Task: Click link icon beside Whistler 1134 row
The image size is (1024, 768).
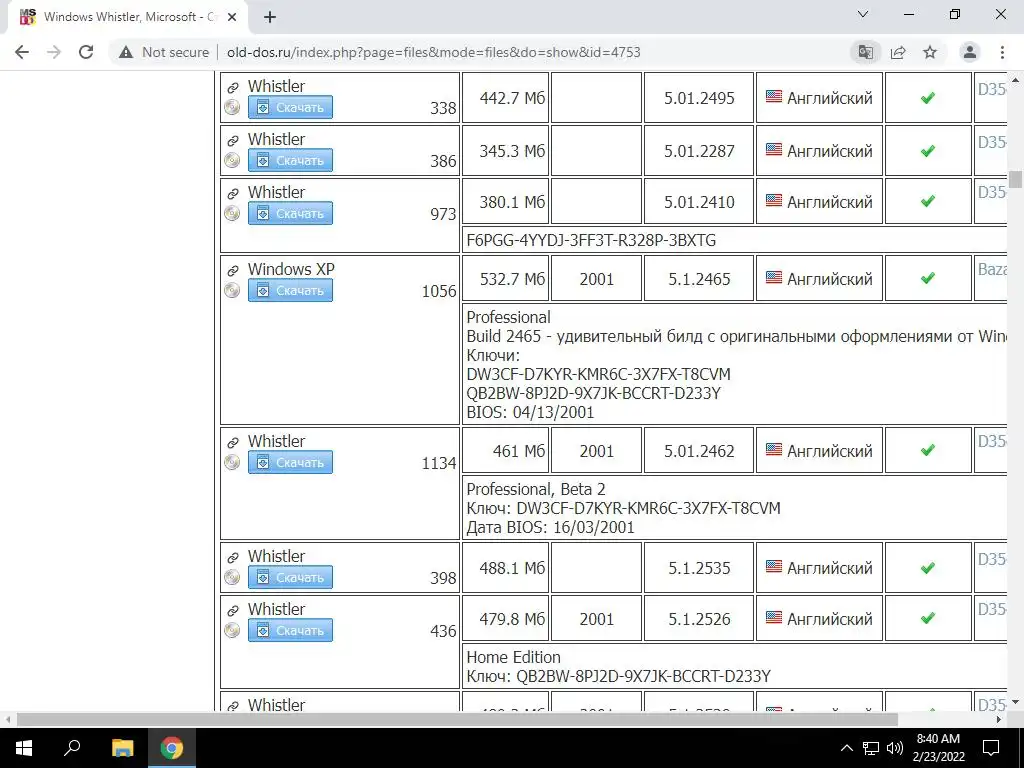Action: click(232, 442)
